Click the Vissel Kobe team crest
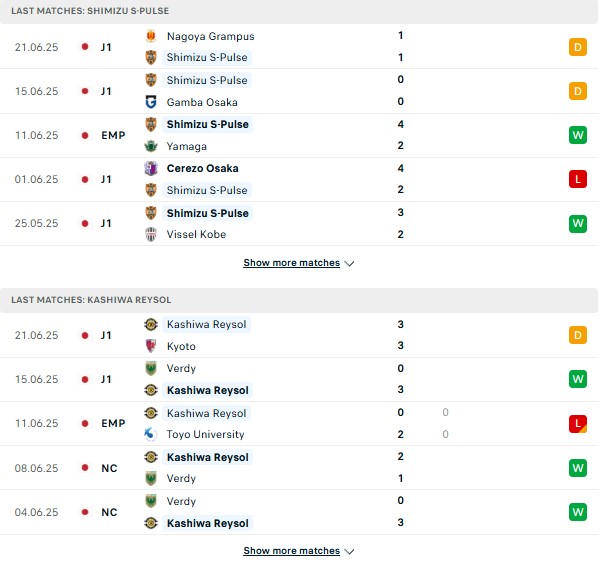The width and height of the screenshot is (600, 571). click(151, 234)
